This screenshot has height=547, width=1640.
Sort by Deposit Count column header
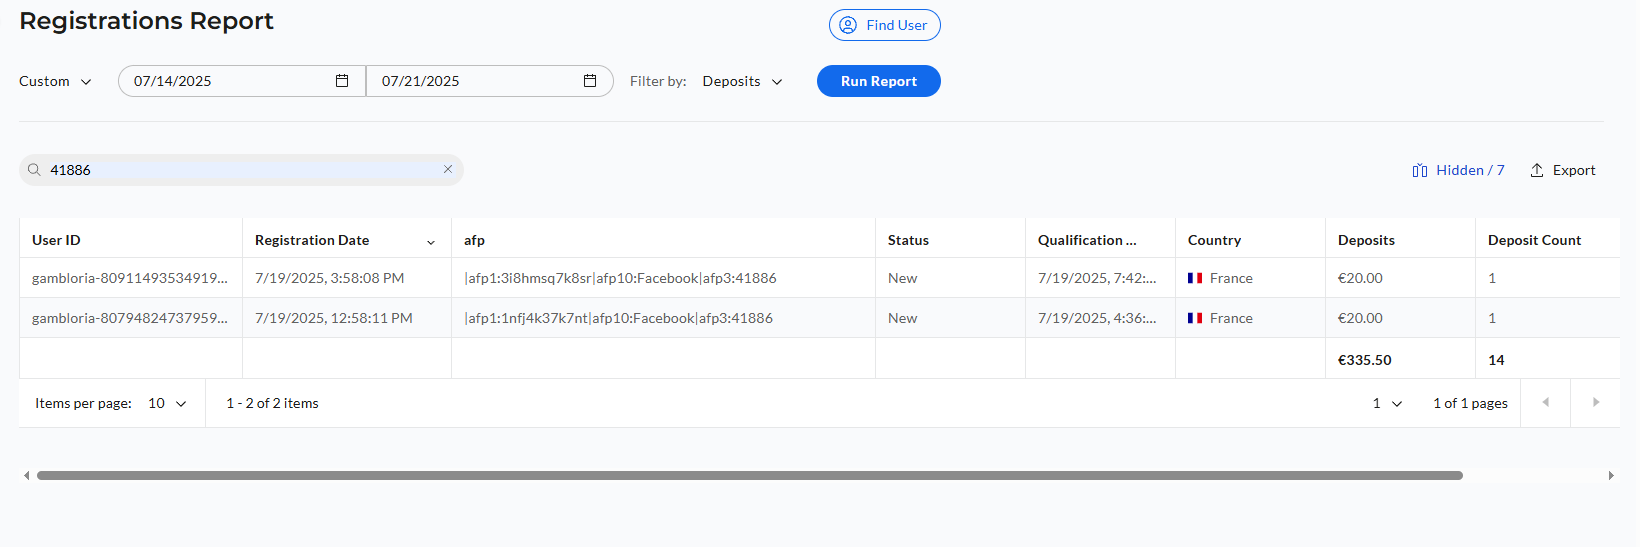pyautogui.click(x=1534, y=240)
